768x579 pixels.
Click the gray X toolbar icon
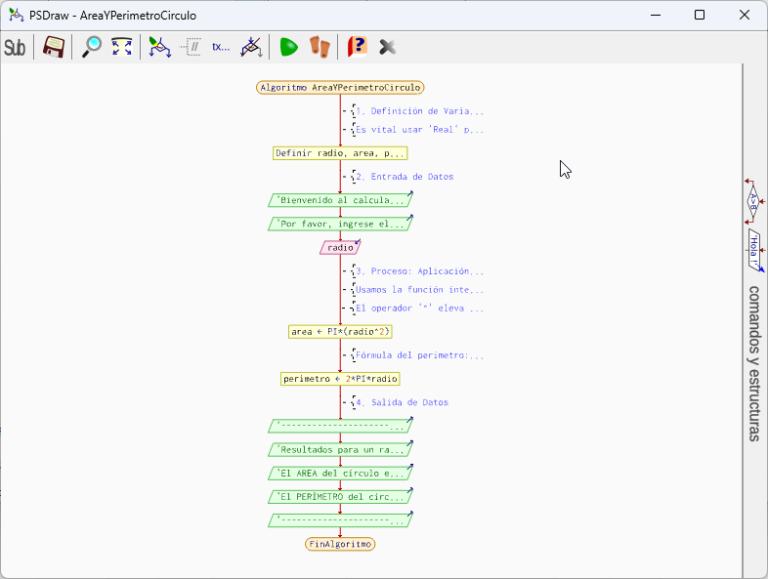[388, 47]
